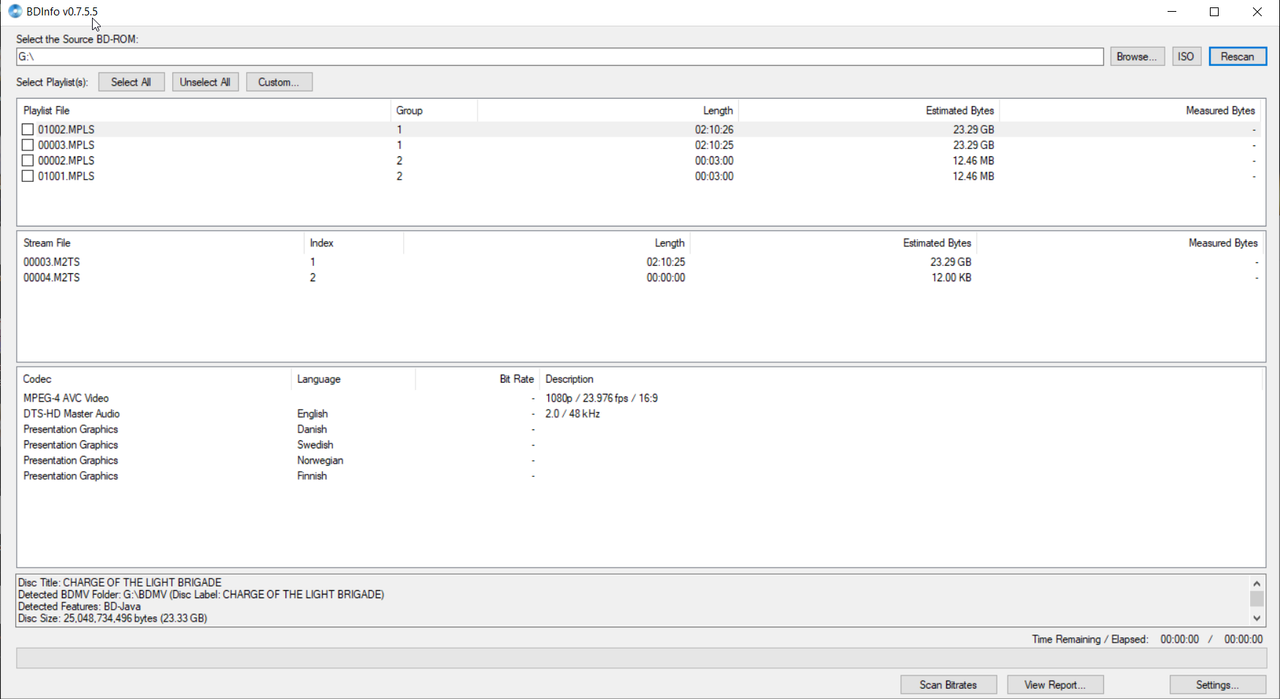The height and width of the screenshot is (699, 1280).
Task: Start Scan Bitrates
Action: [x=948, y=685]
